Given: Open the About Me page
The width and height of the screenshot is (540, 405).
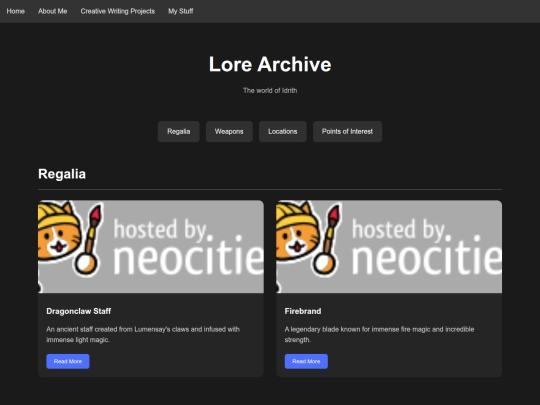Looking at the screenshot, I should (53, 11).
